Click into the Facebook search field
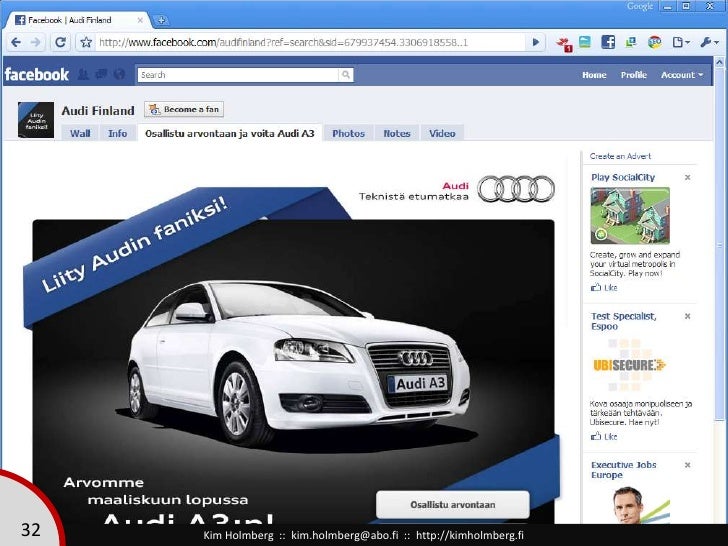 pos(240,75)
